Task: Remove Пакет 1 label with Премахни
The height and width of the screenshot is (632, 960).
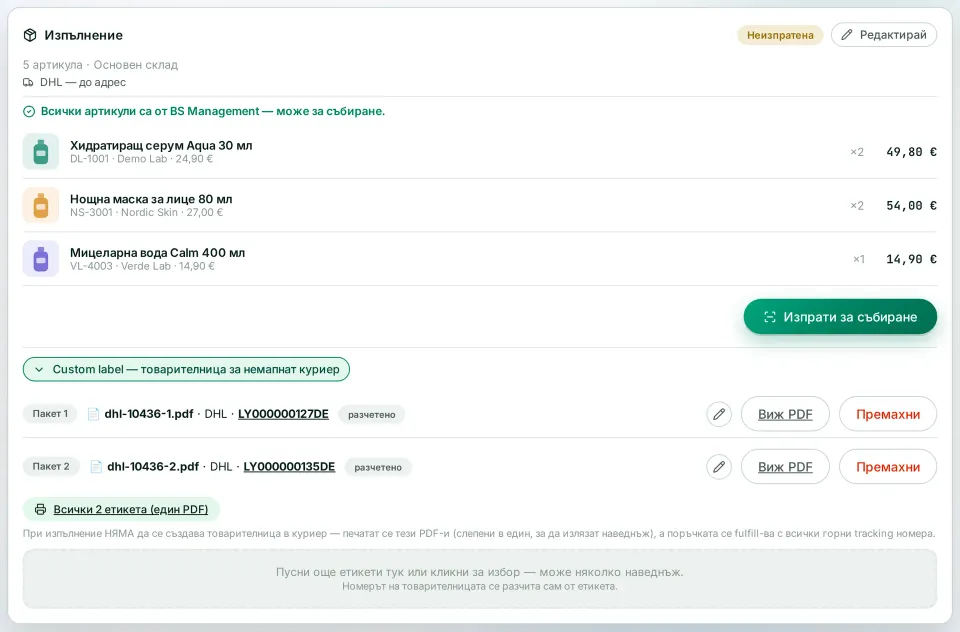Action: click(x=888, y=414)
